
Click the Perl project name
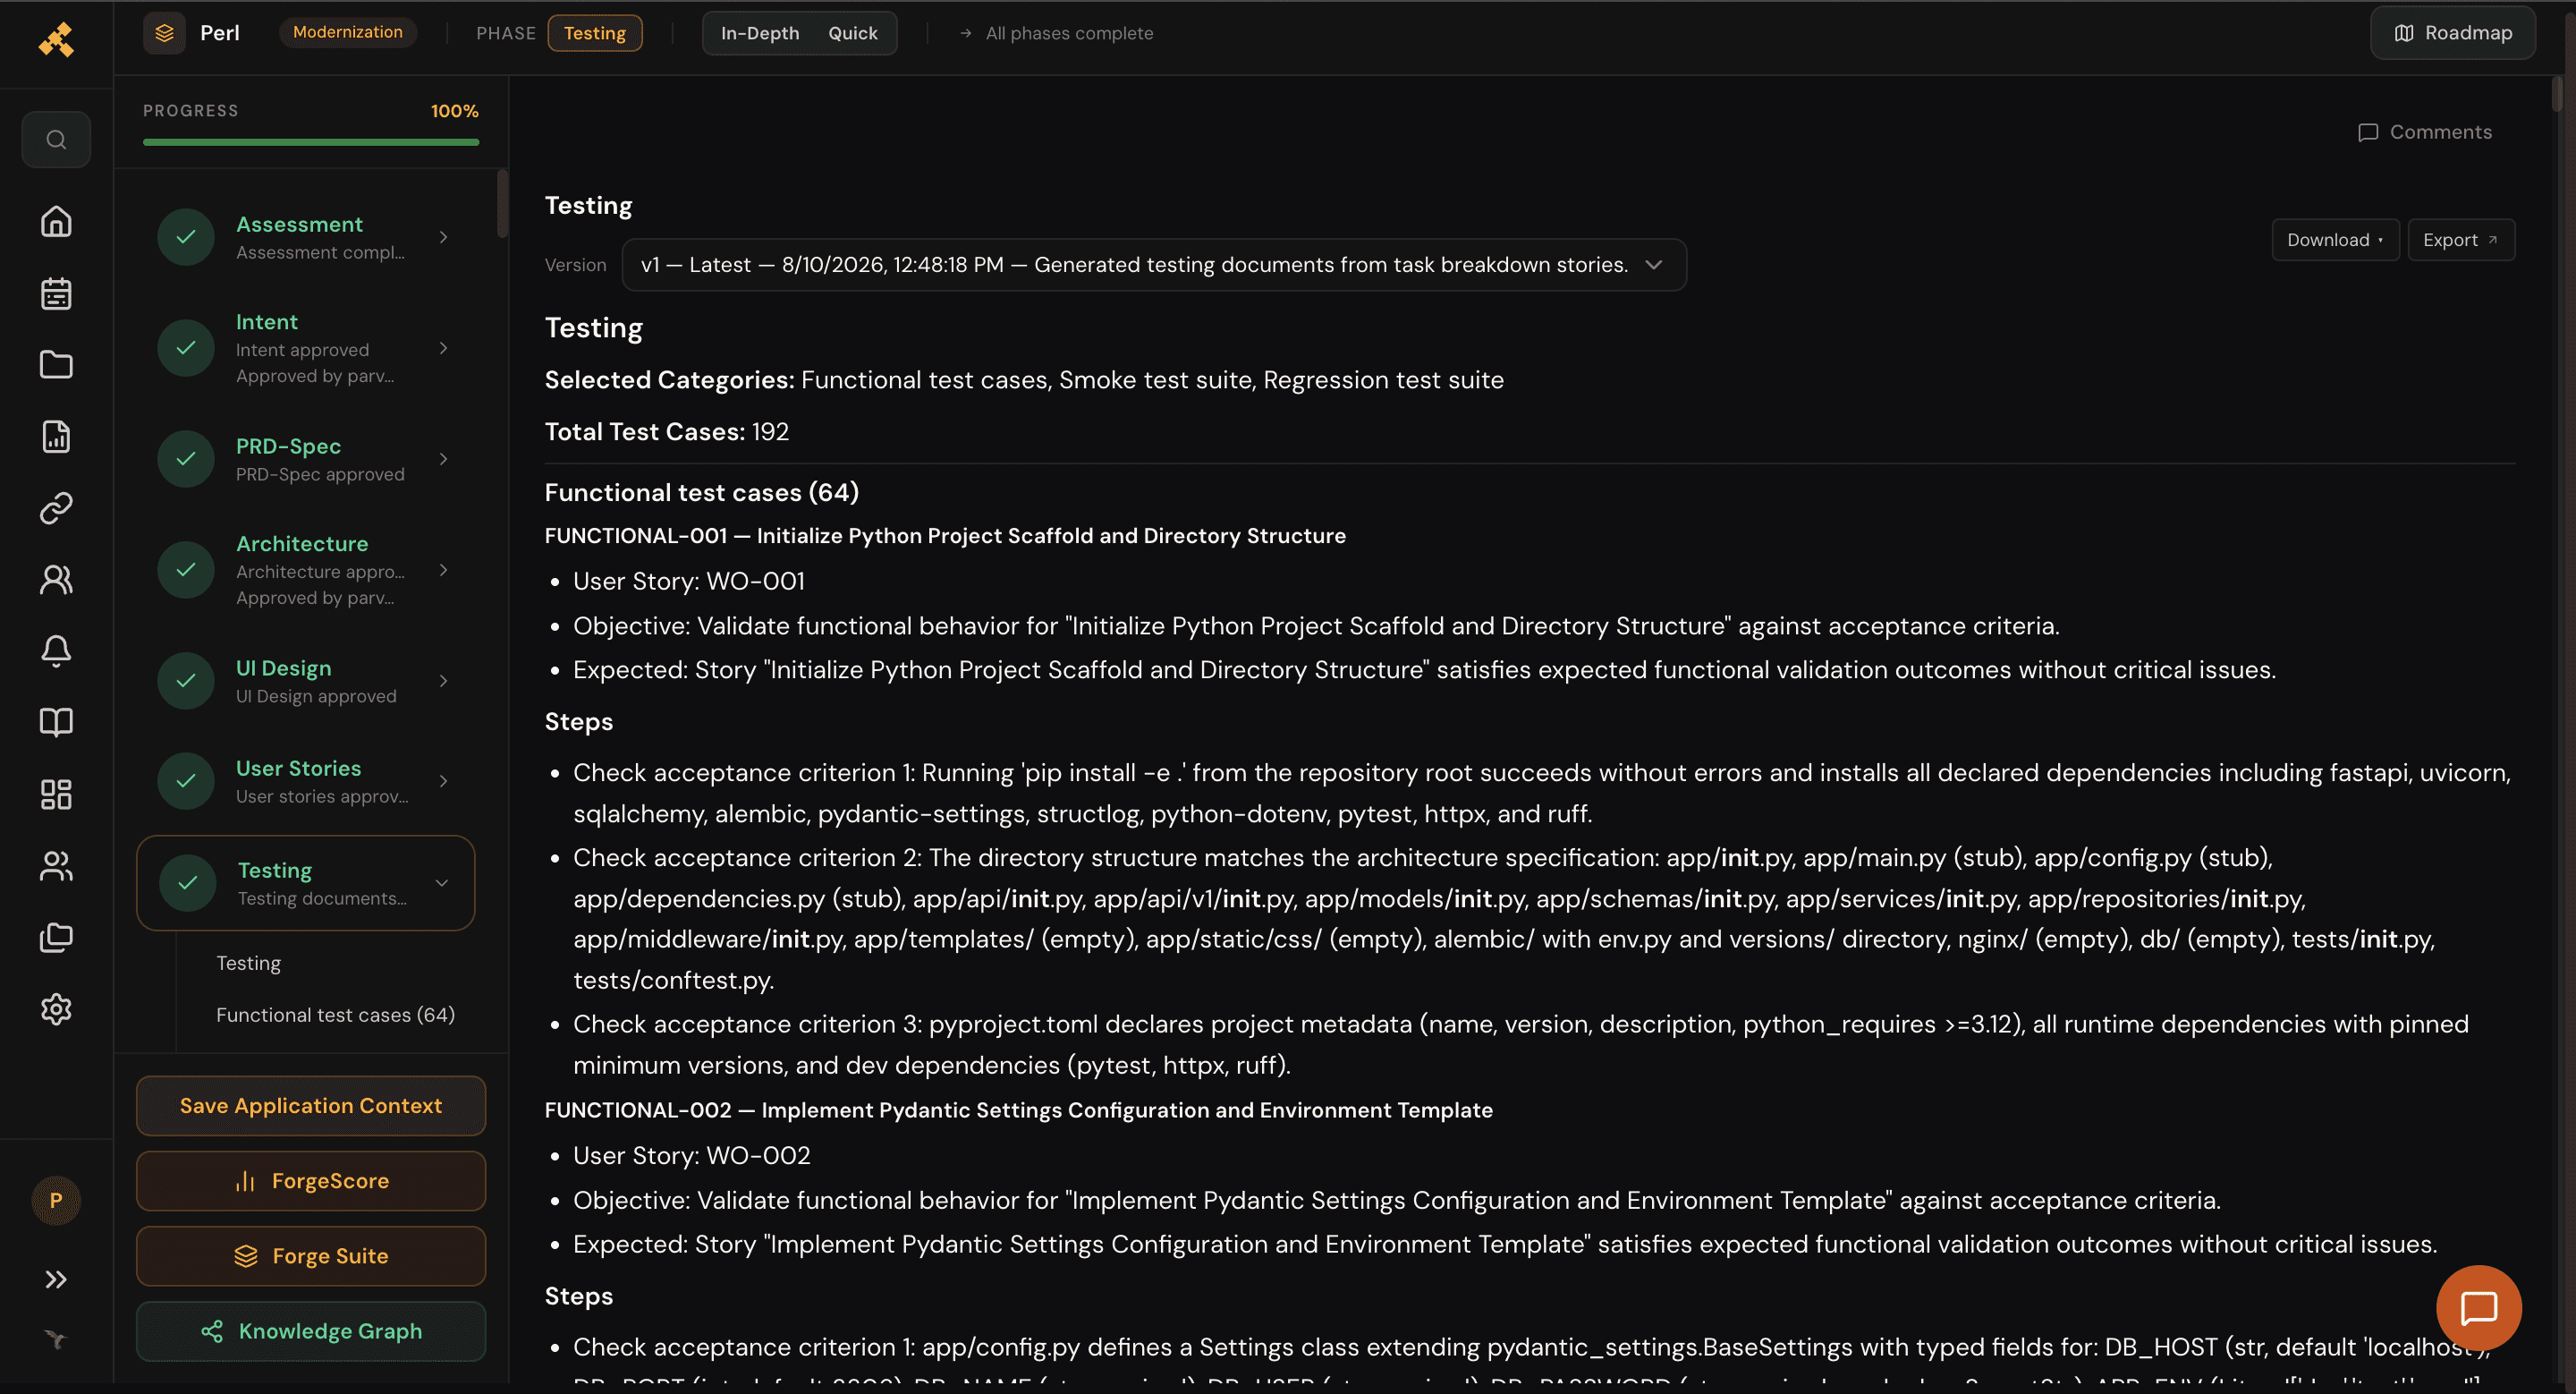[220, 33]
